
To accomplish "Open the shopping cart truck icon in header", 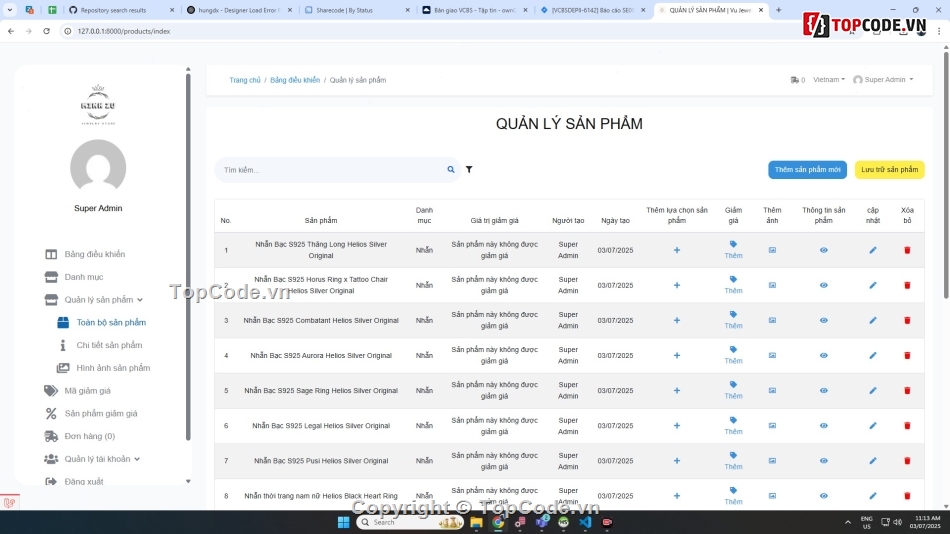I will coord(796,80).
